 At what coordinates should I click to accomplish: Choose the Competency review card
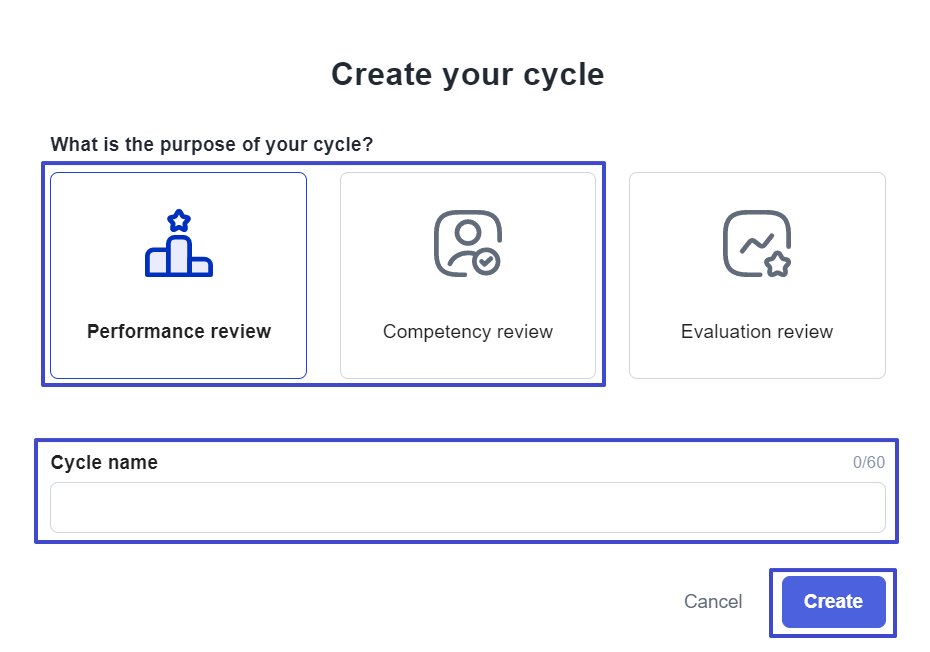(468, 275)
